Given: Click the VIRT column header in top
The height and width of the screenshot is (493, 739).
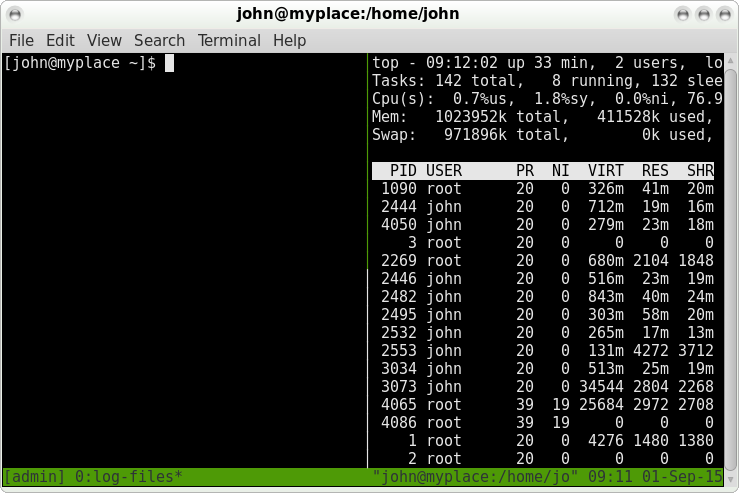Looking at the screenshot, I should point(606,171).
